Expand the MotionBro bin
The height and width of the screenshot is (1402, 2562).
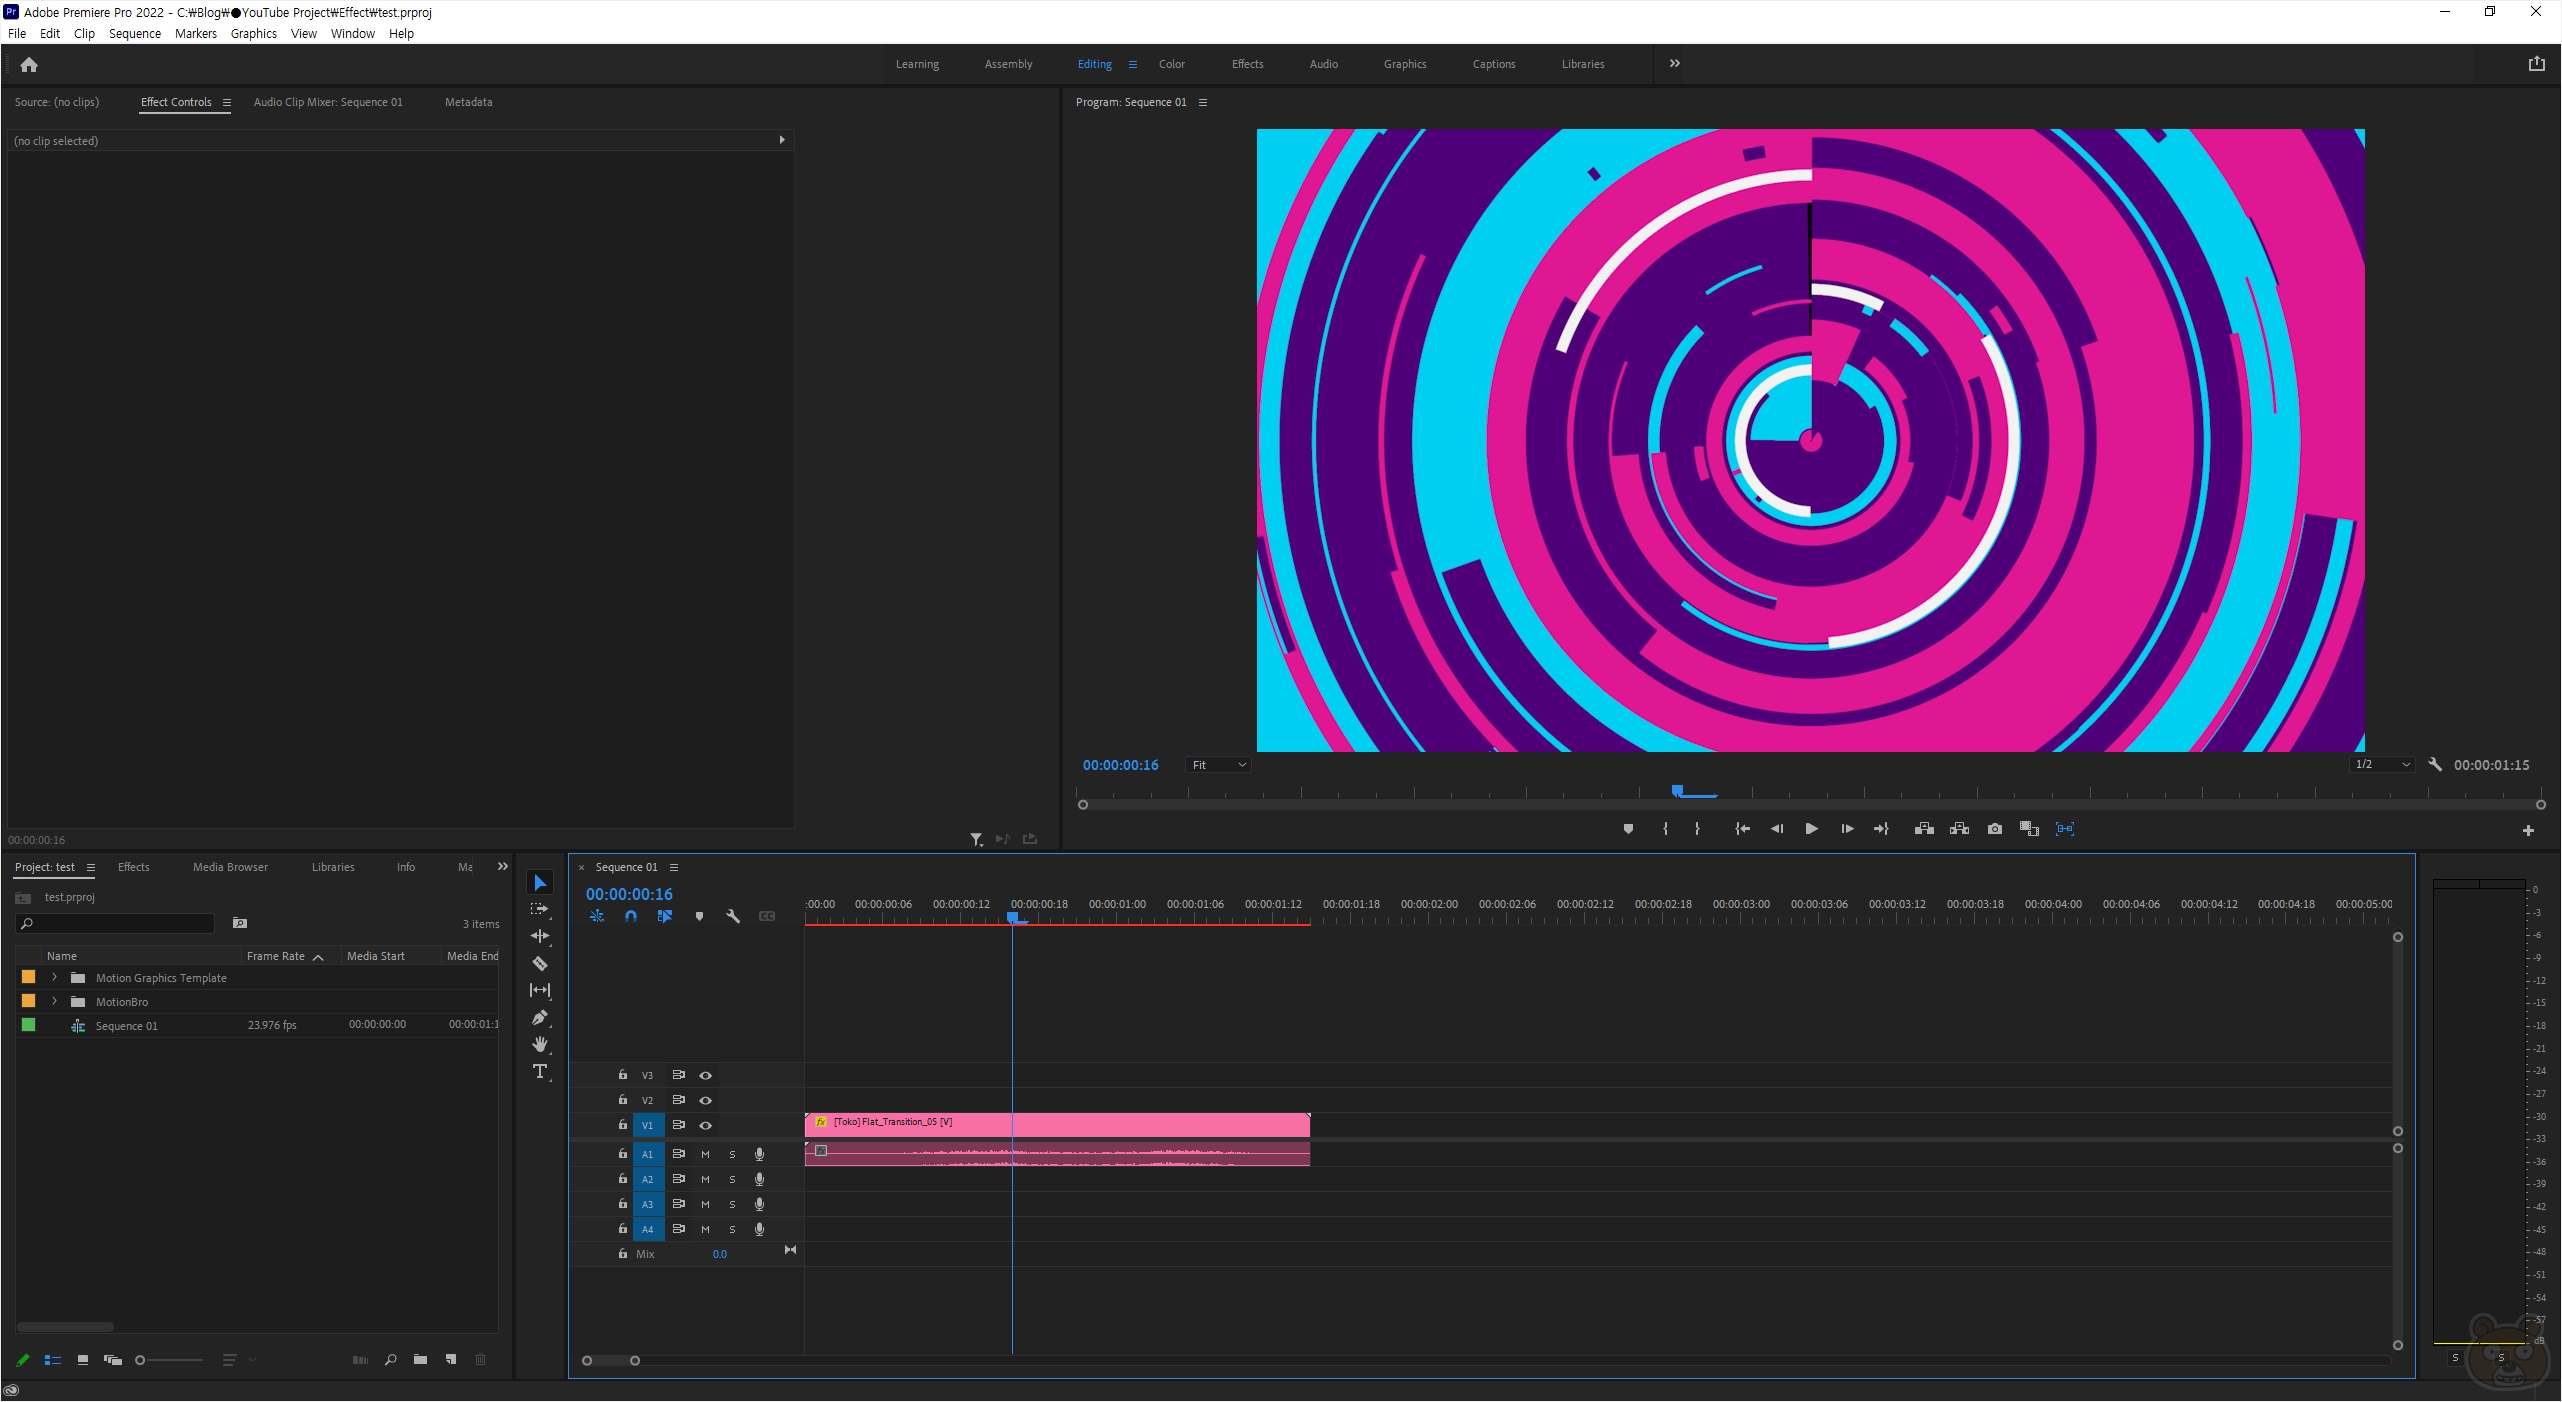coord(55,1002)
